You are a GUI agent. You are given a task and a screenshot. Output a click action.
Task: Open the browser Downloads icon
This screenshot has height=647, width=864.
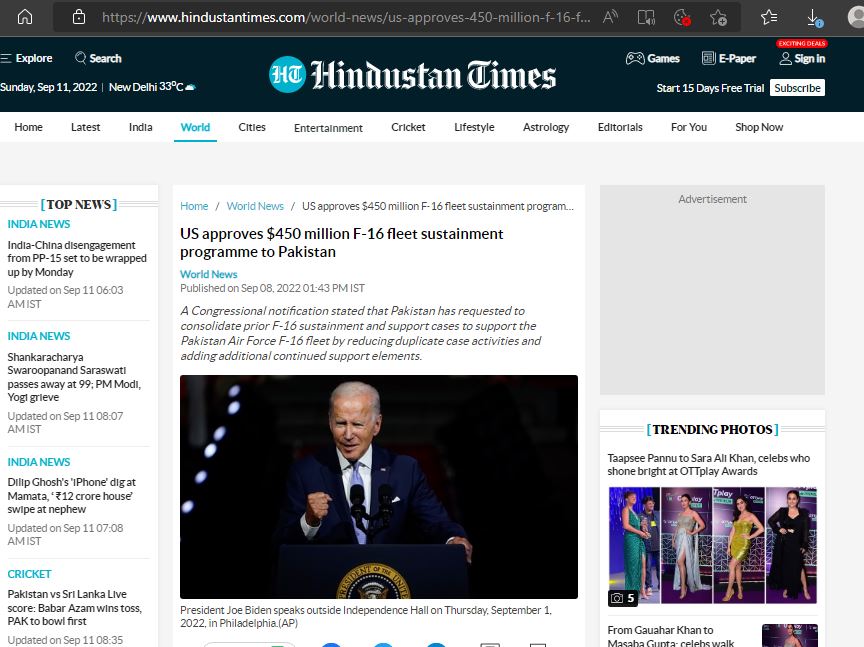click(814, 18)
